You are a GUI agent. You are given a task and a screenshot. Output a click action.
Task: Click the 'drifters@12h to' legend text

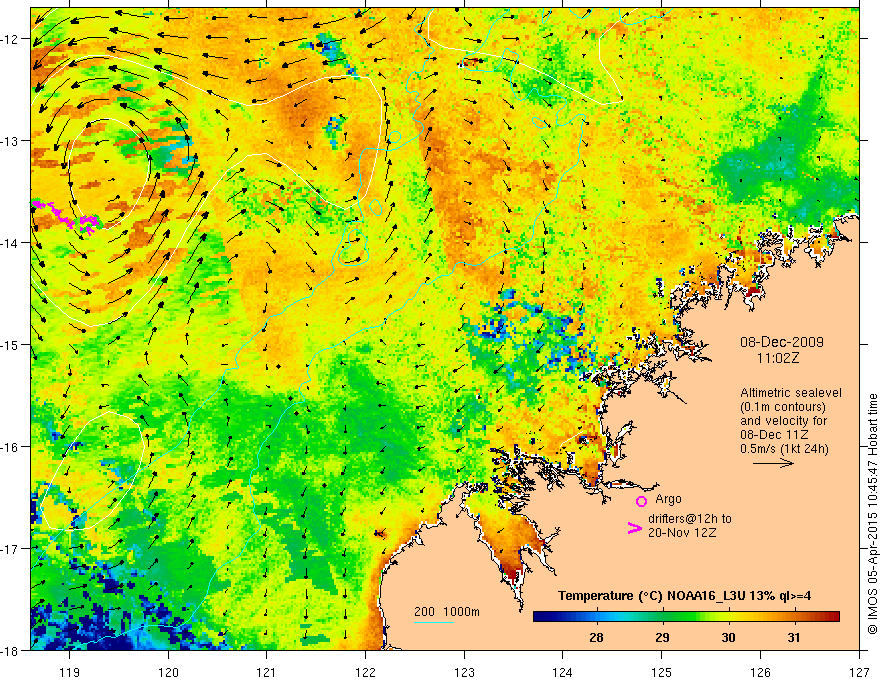(x=690, y=519)
